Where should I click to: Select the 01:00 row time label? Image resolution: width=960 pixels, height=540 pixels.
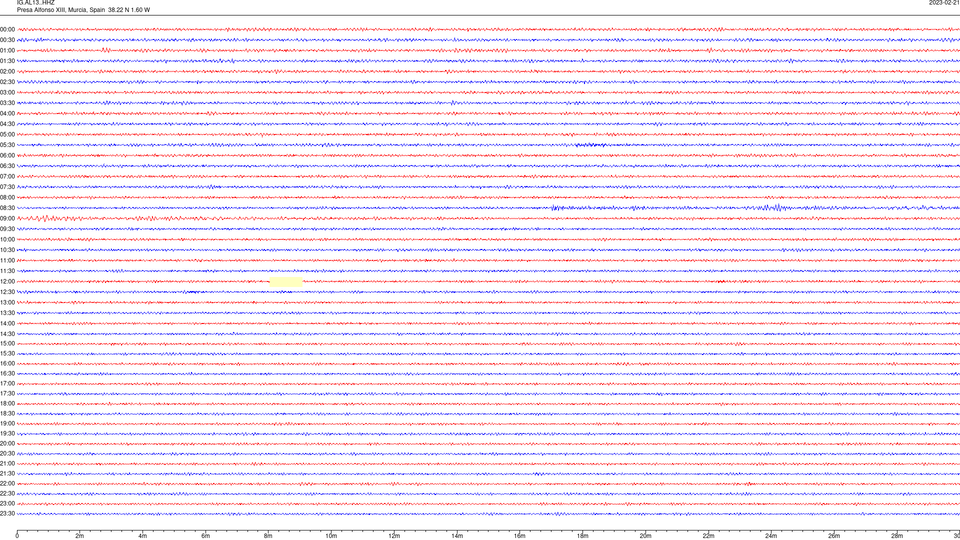(x=7, y=50)
